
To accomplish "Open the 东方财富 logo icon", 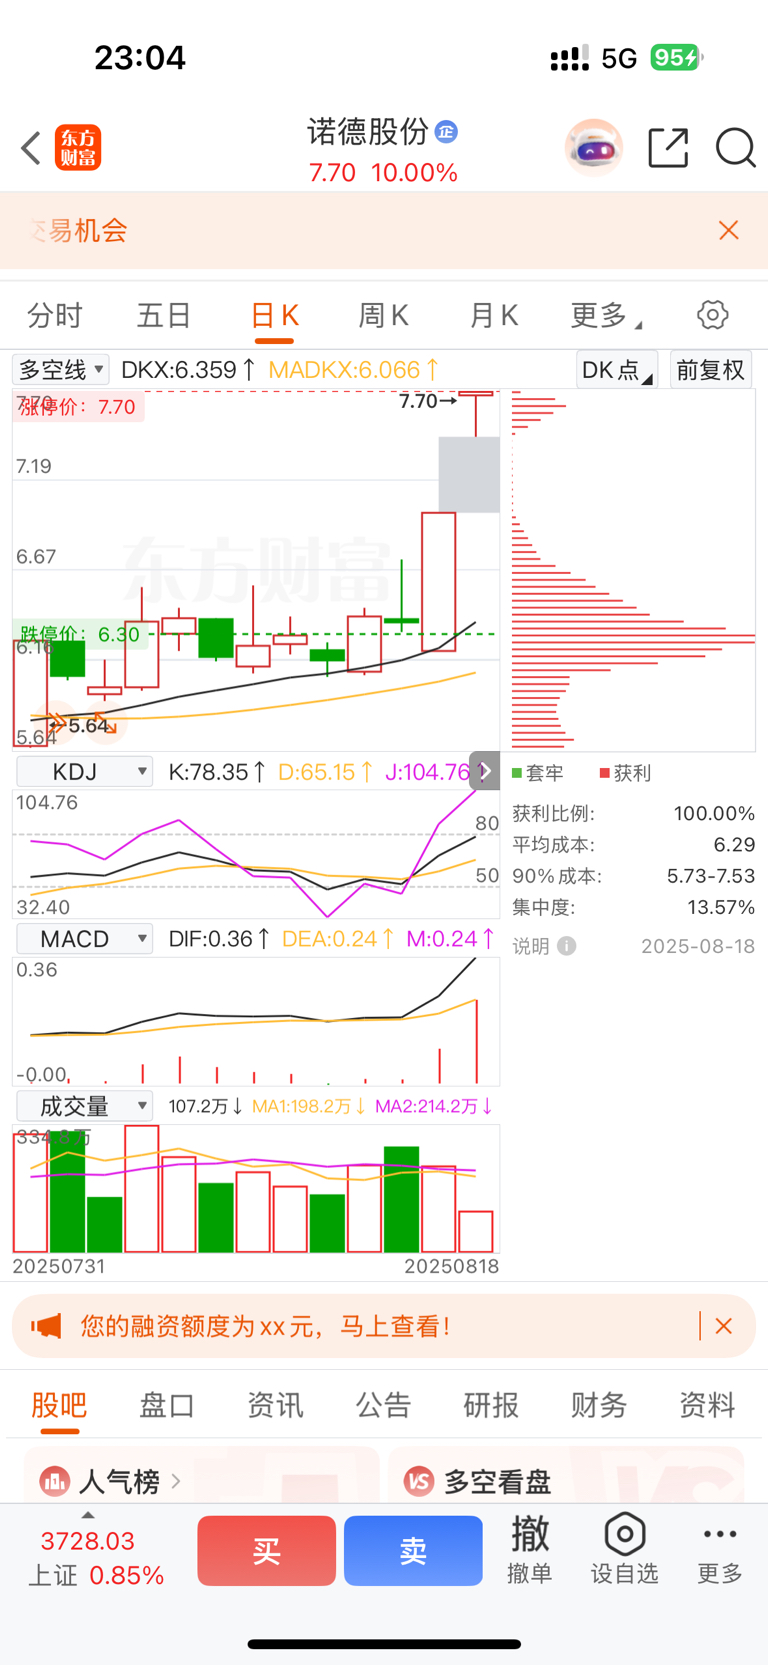I will 78,148.
